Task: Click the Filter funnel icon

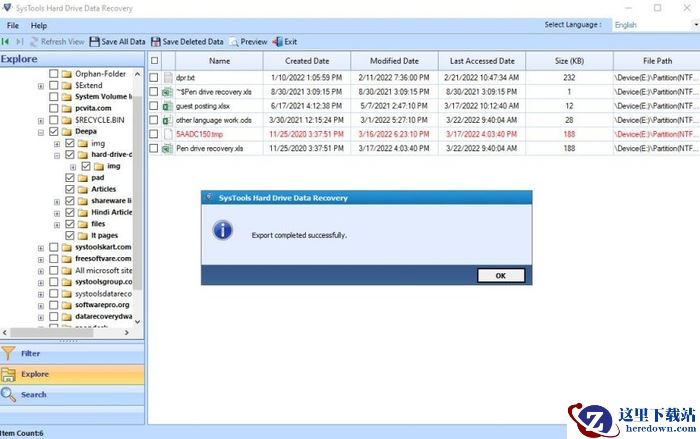Action: click(x=8, y=353)
